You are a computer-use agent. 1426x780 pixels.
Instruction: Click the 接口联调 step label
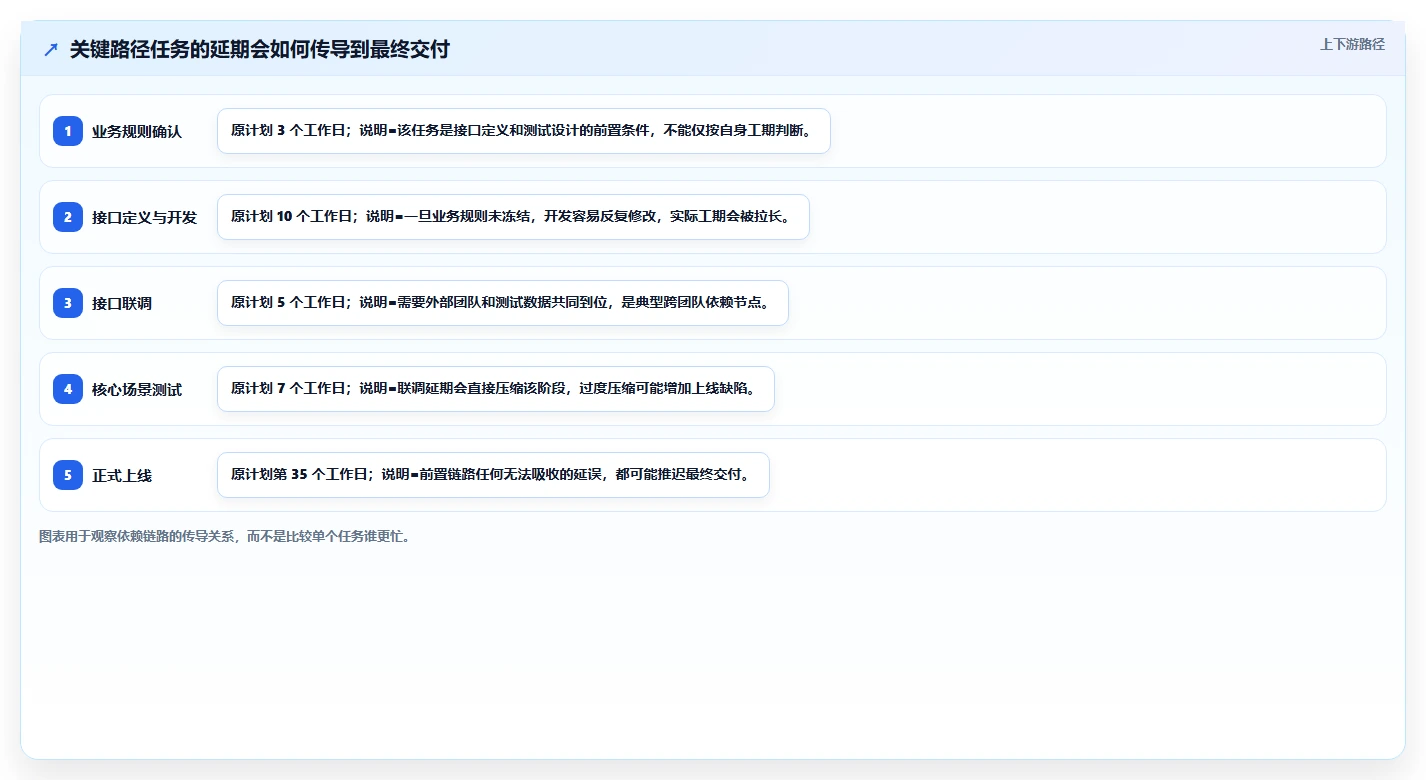tap(122, 303)
